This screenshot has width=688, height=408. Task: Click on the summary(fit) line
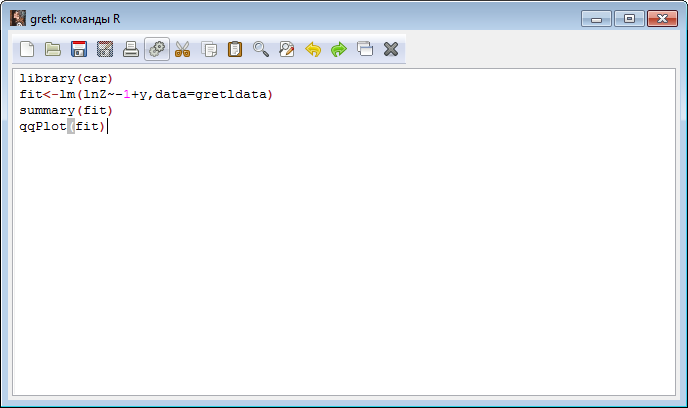[x=66, y=110]
